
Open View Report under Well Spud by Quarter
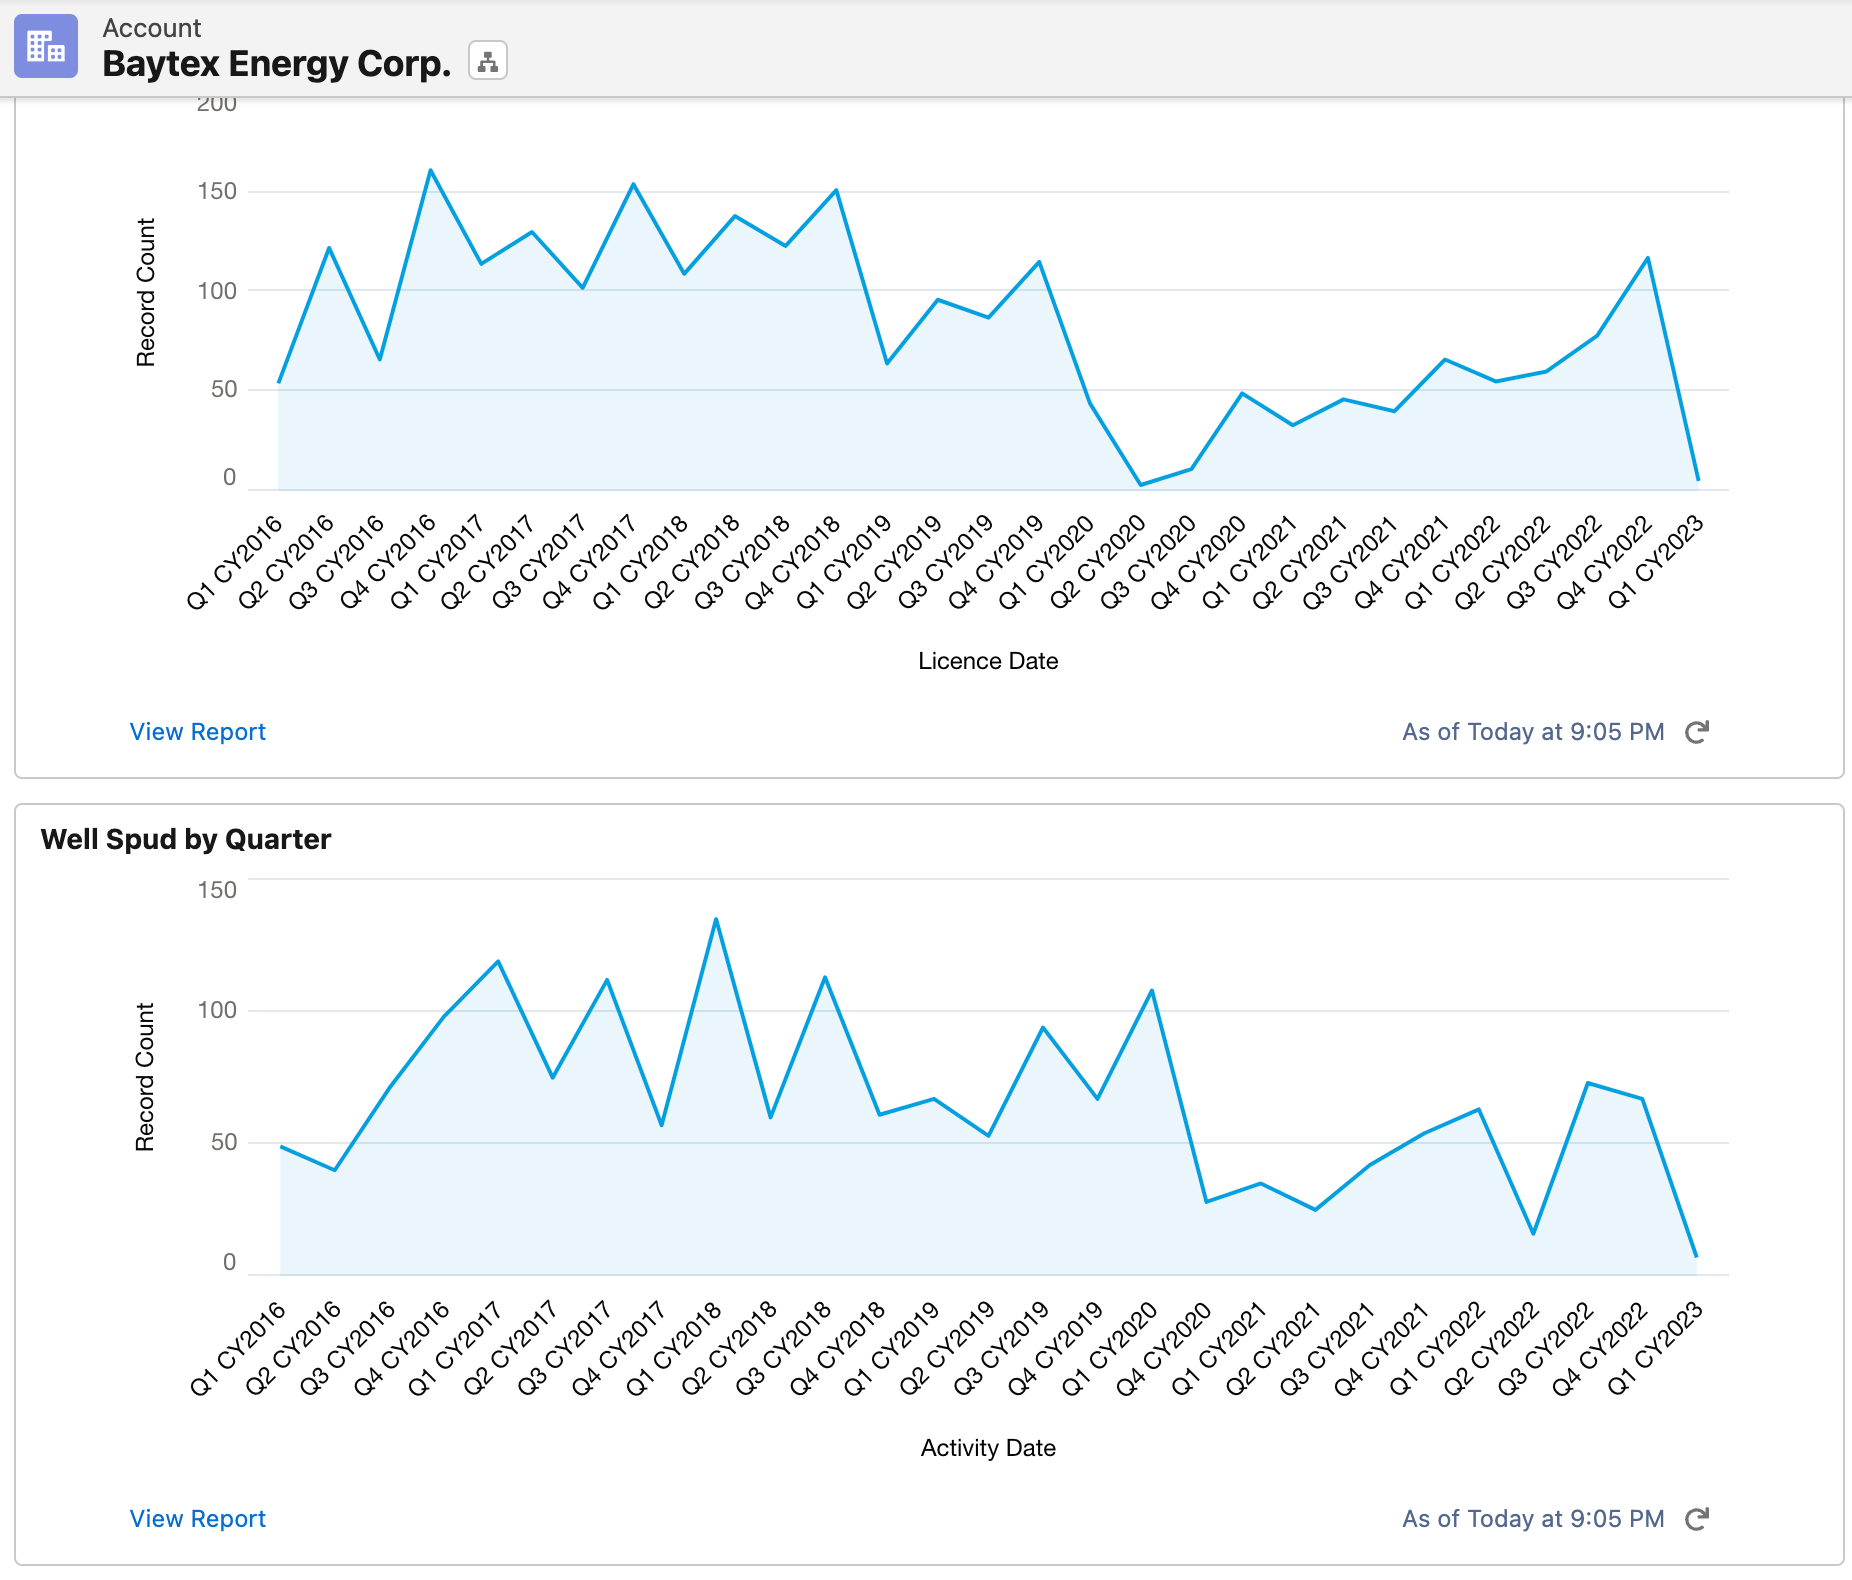click(197, 1518)
